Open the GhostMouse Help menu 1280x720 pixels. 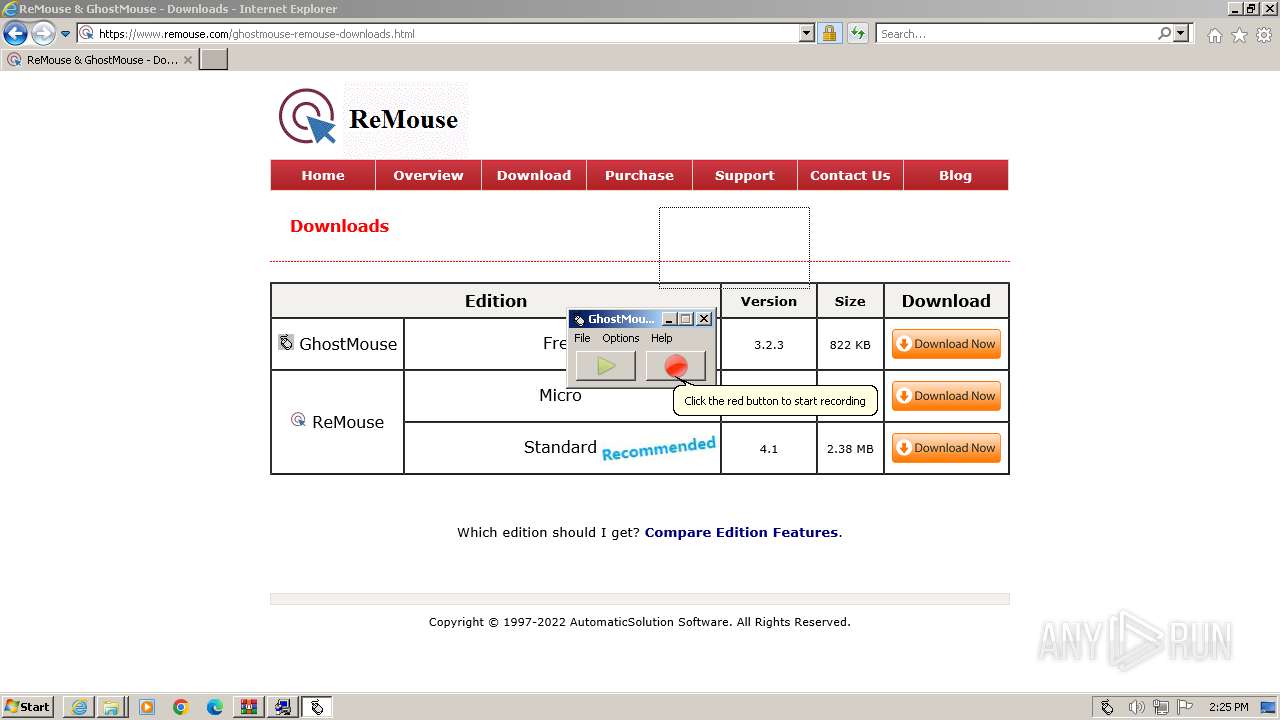[661, 338]
